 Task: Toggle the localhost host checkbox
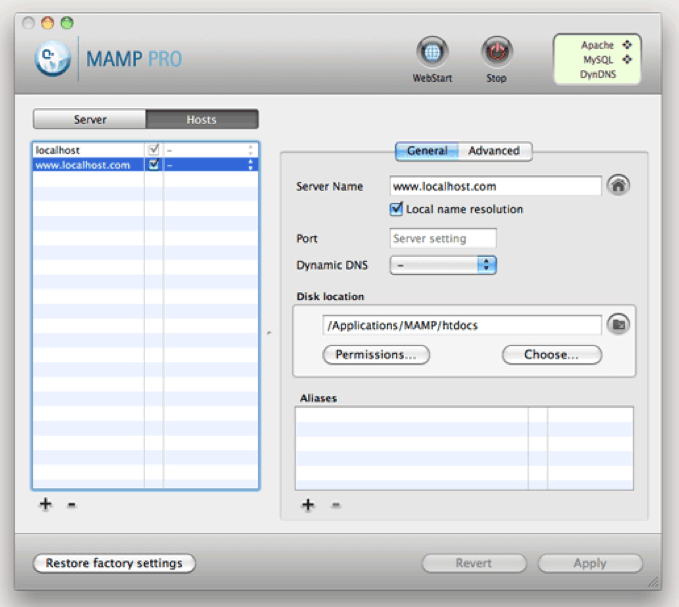point(153,150)
